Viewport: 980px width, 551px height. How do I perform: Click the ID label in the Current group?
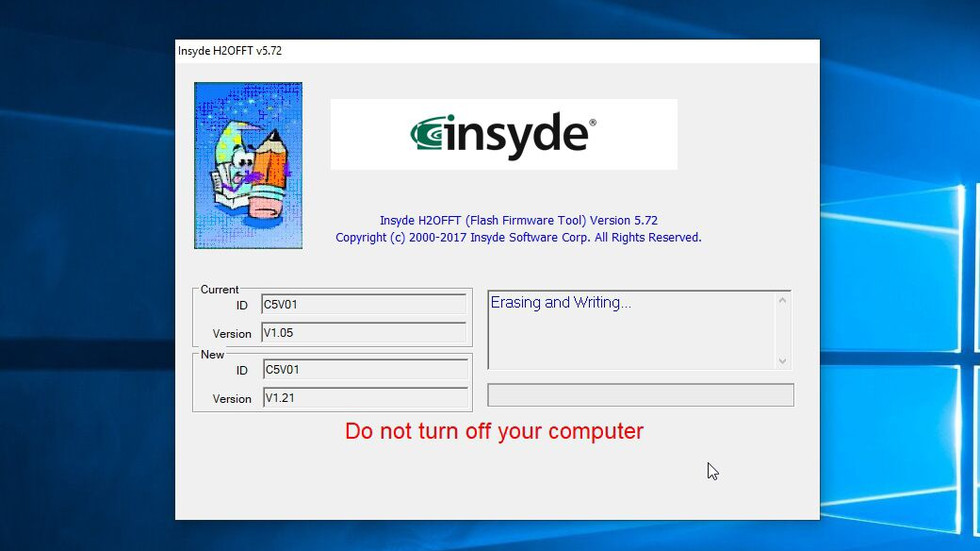pyautogui.click(x=242, y=305)
